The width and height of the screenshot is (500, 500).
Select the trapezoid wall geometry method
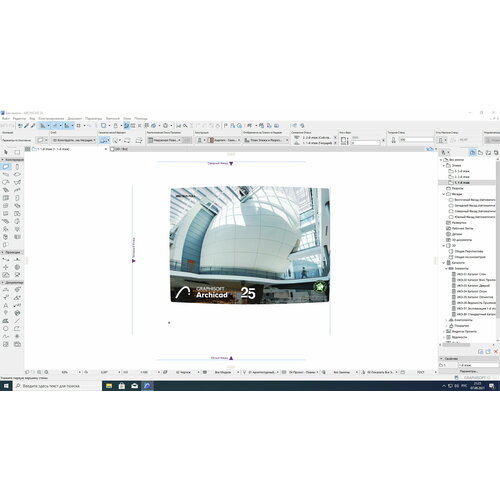coord(127,140)
